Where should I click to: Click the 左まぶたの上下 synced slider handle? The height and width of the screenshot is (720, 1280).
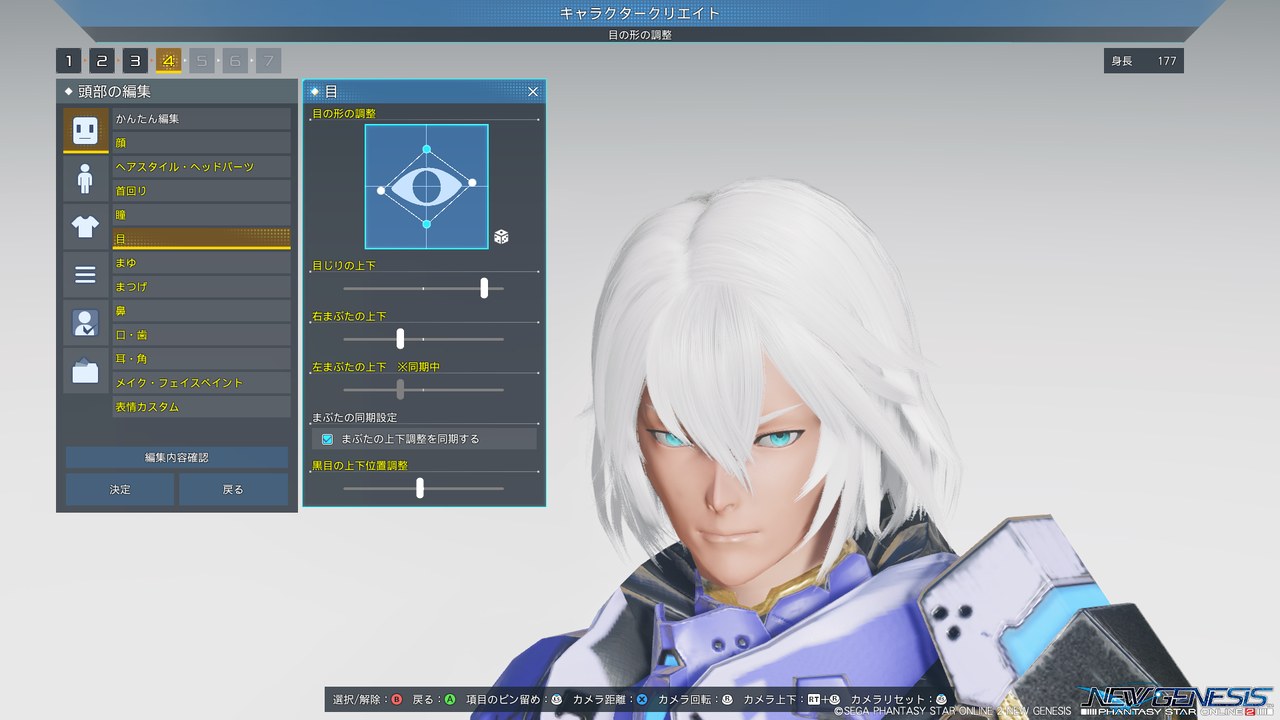pyautogui.click(x=400, y=389)
